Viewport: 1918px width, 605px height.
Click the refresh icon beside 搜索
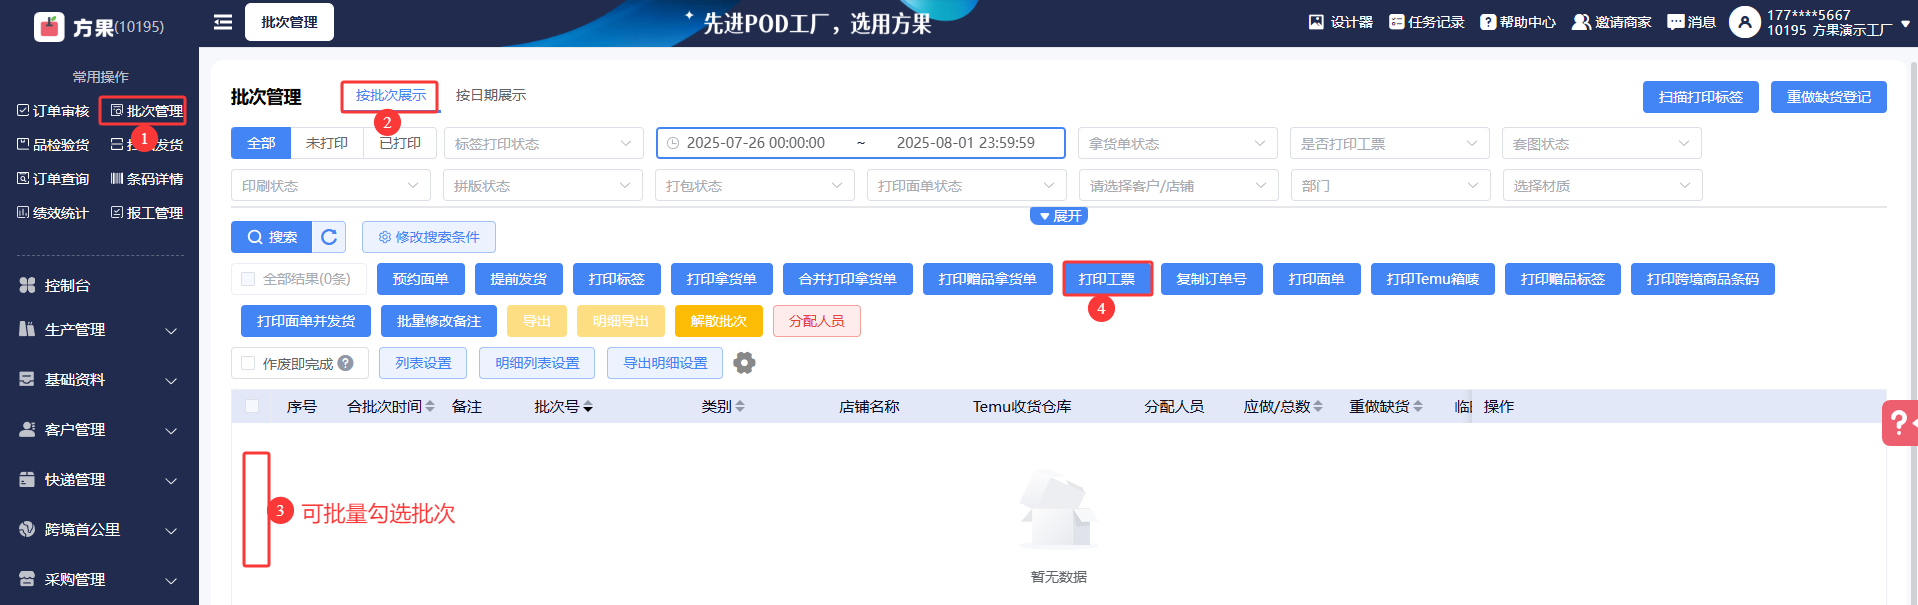tap(329, 237)
